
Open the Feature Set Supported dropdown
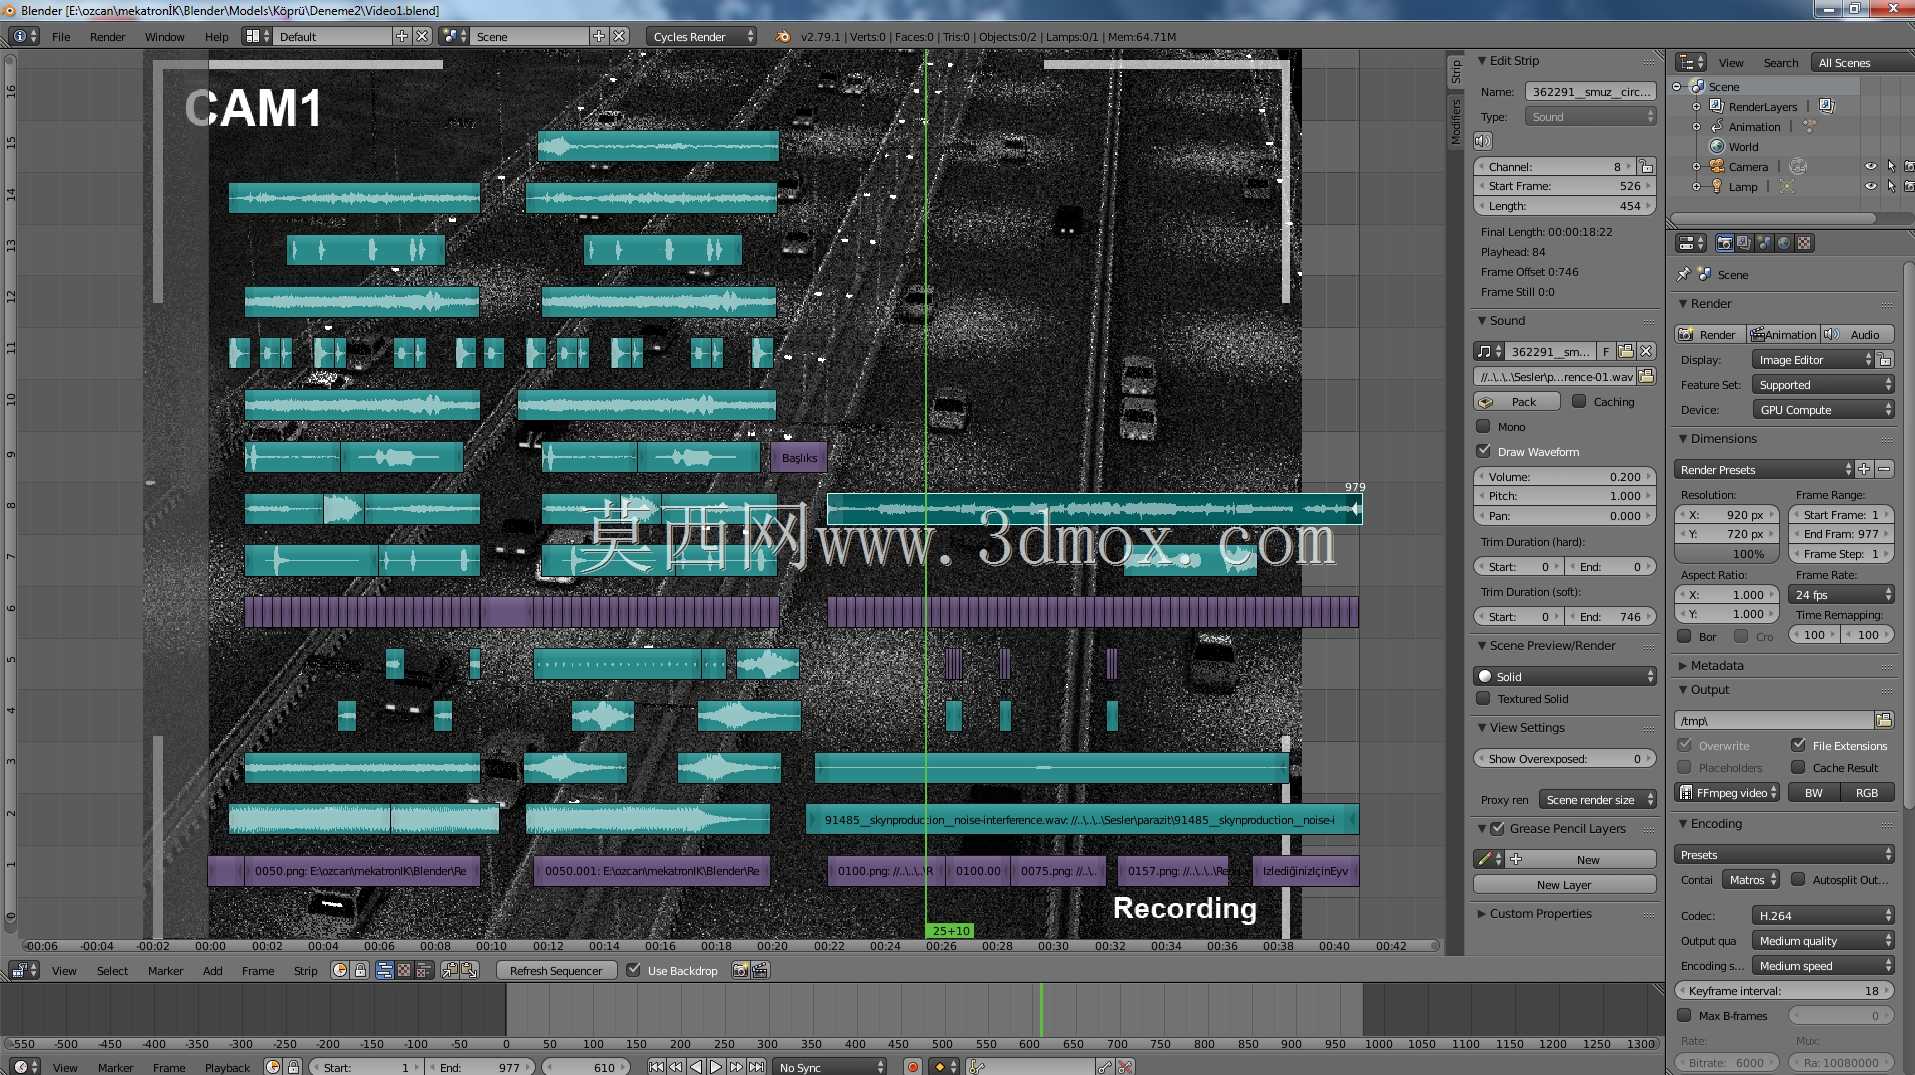1823,384
